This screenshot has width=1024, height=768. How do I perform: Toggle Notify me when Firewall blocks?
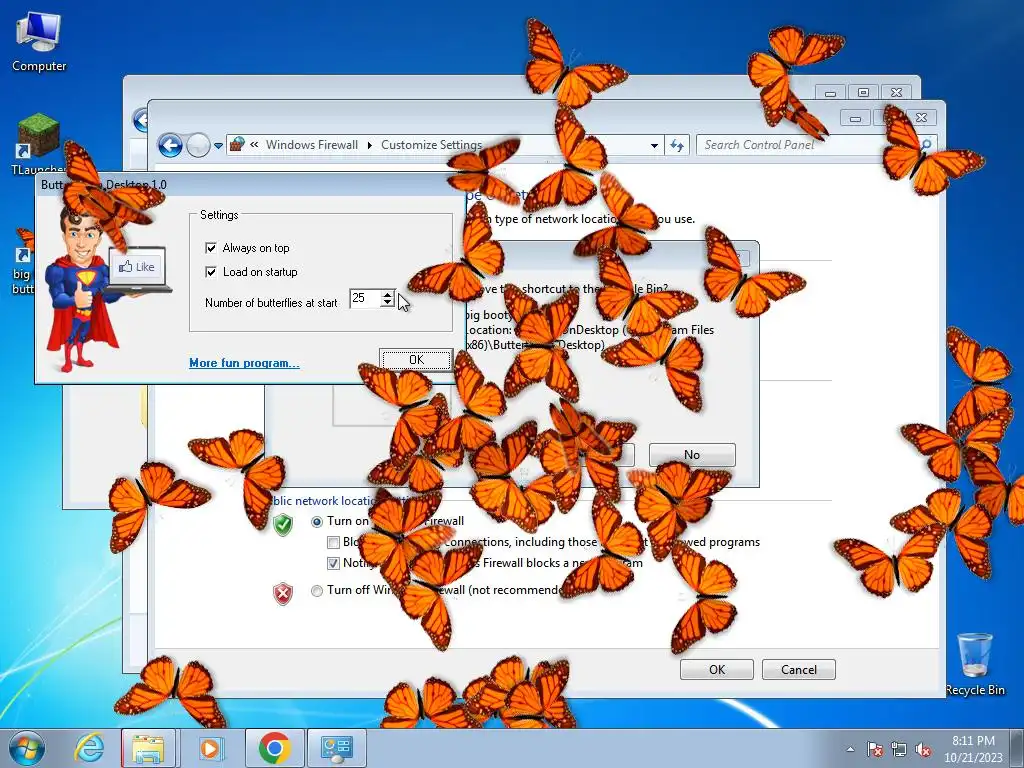(x=333, y=564)
